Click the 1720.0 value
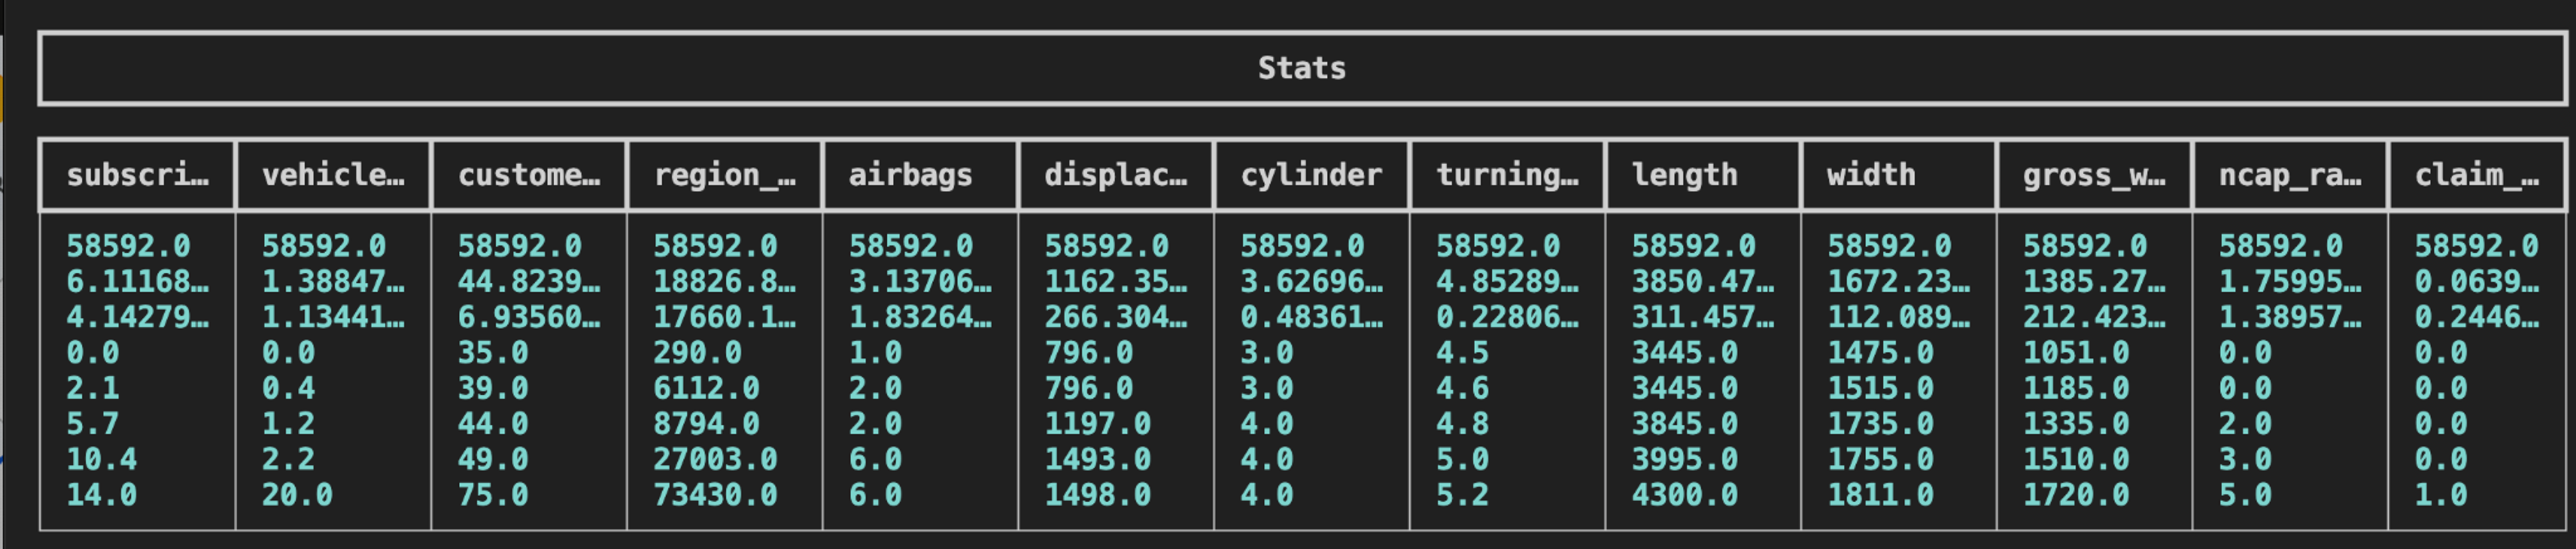 pos(2076,495)
